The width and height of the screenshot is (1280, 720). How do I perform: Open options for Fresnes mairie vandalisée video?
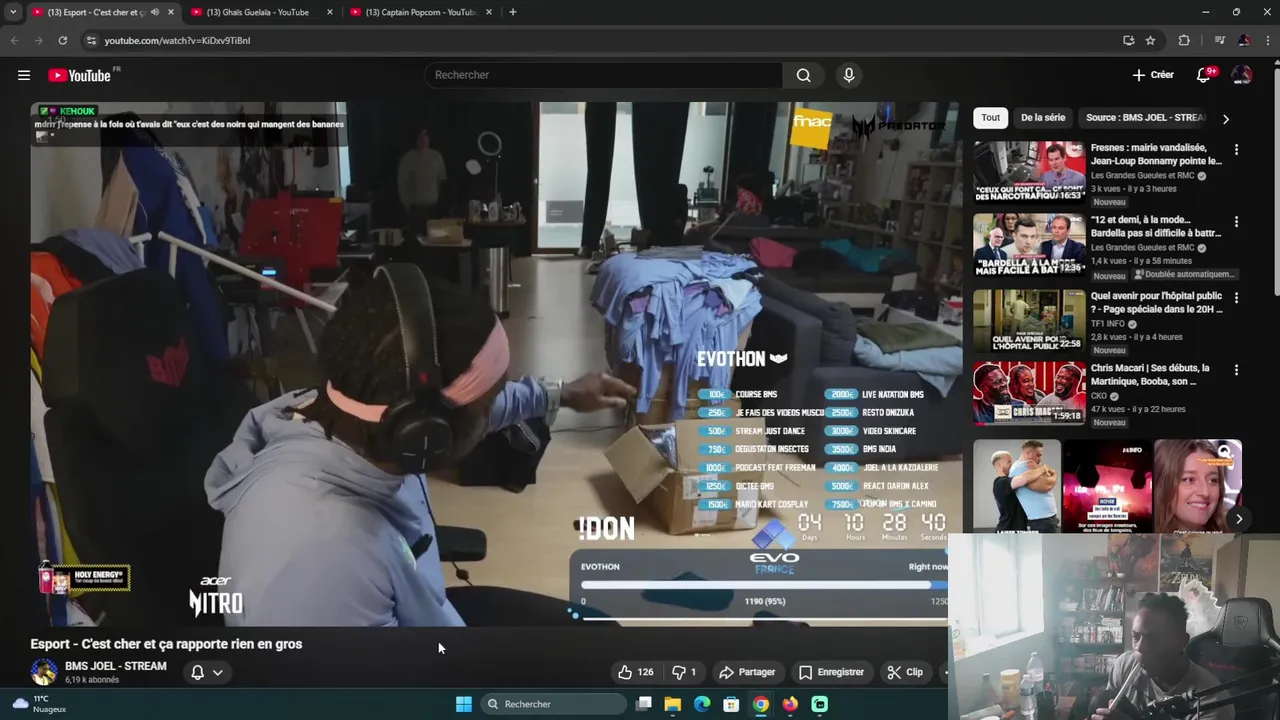click(1236, 149)
